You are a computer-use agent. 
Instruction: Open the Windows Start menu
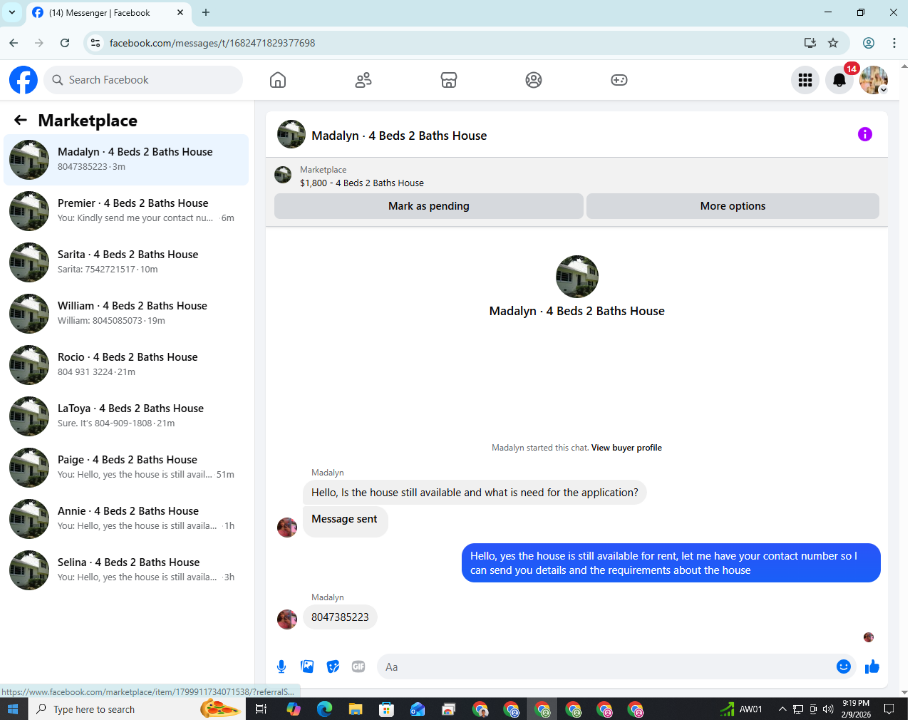click(13, 709)
